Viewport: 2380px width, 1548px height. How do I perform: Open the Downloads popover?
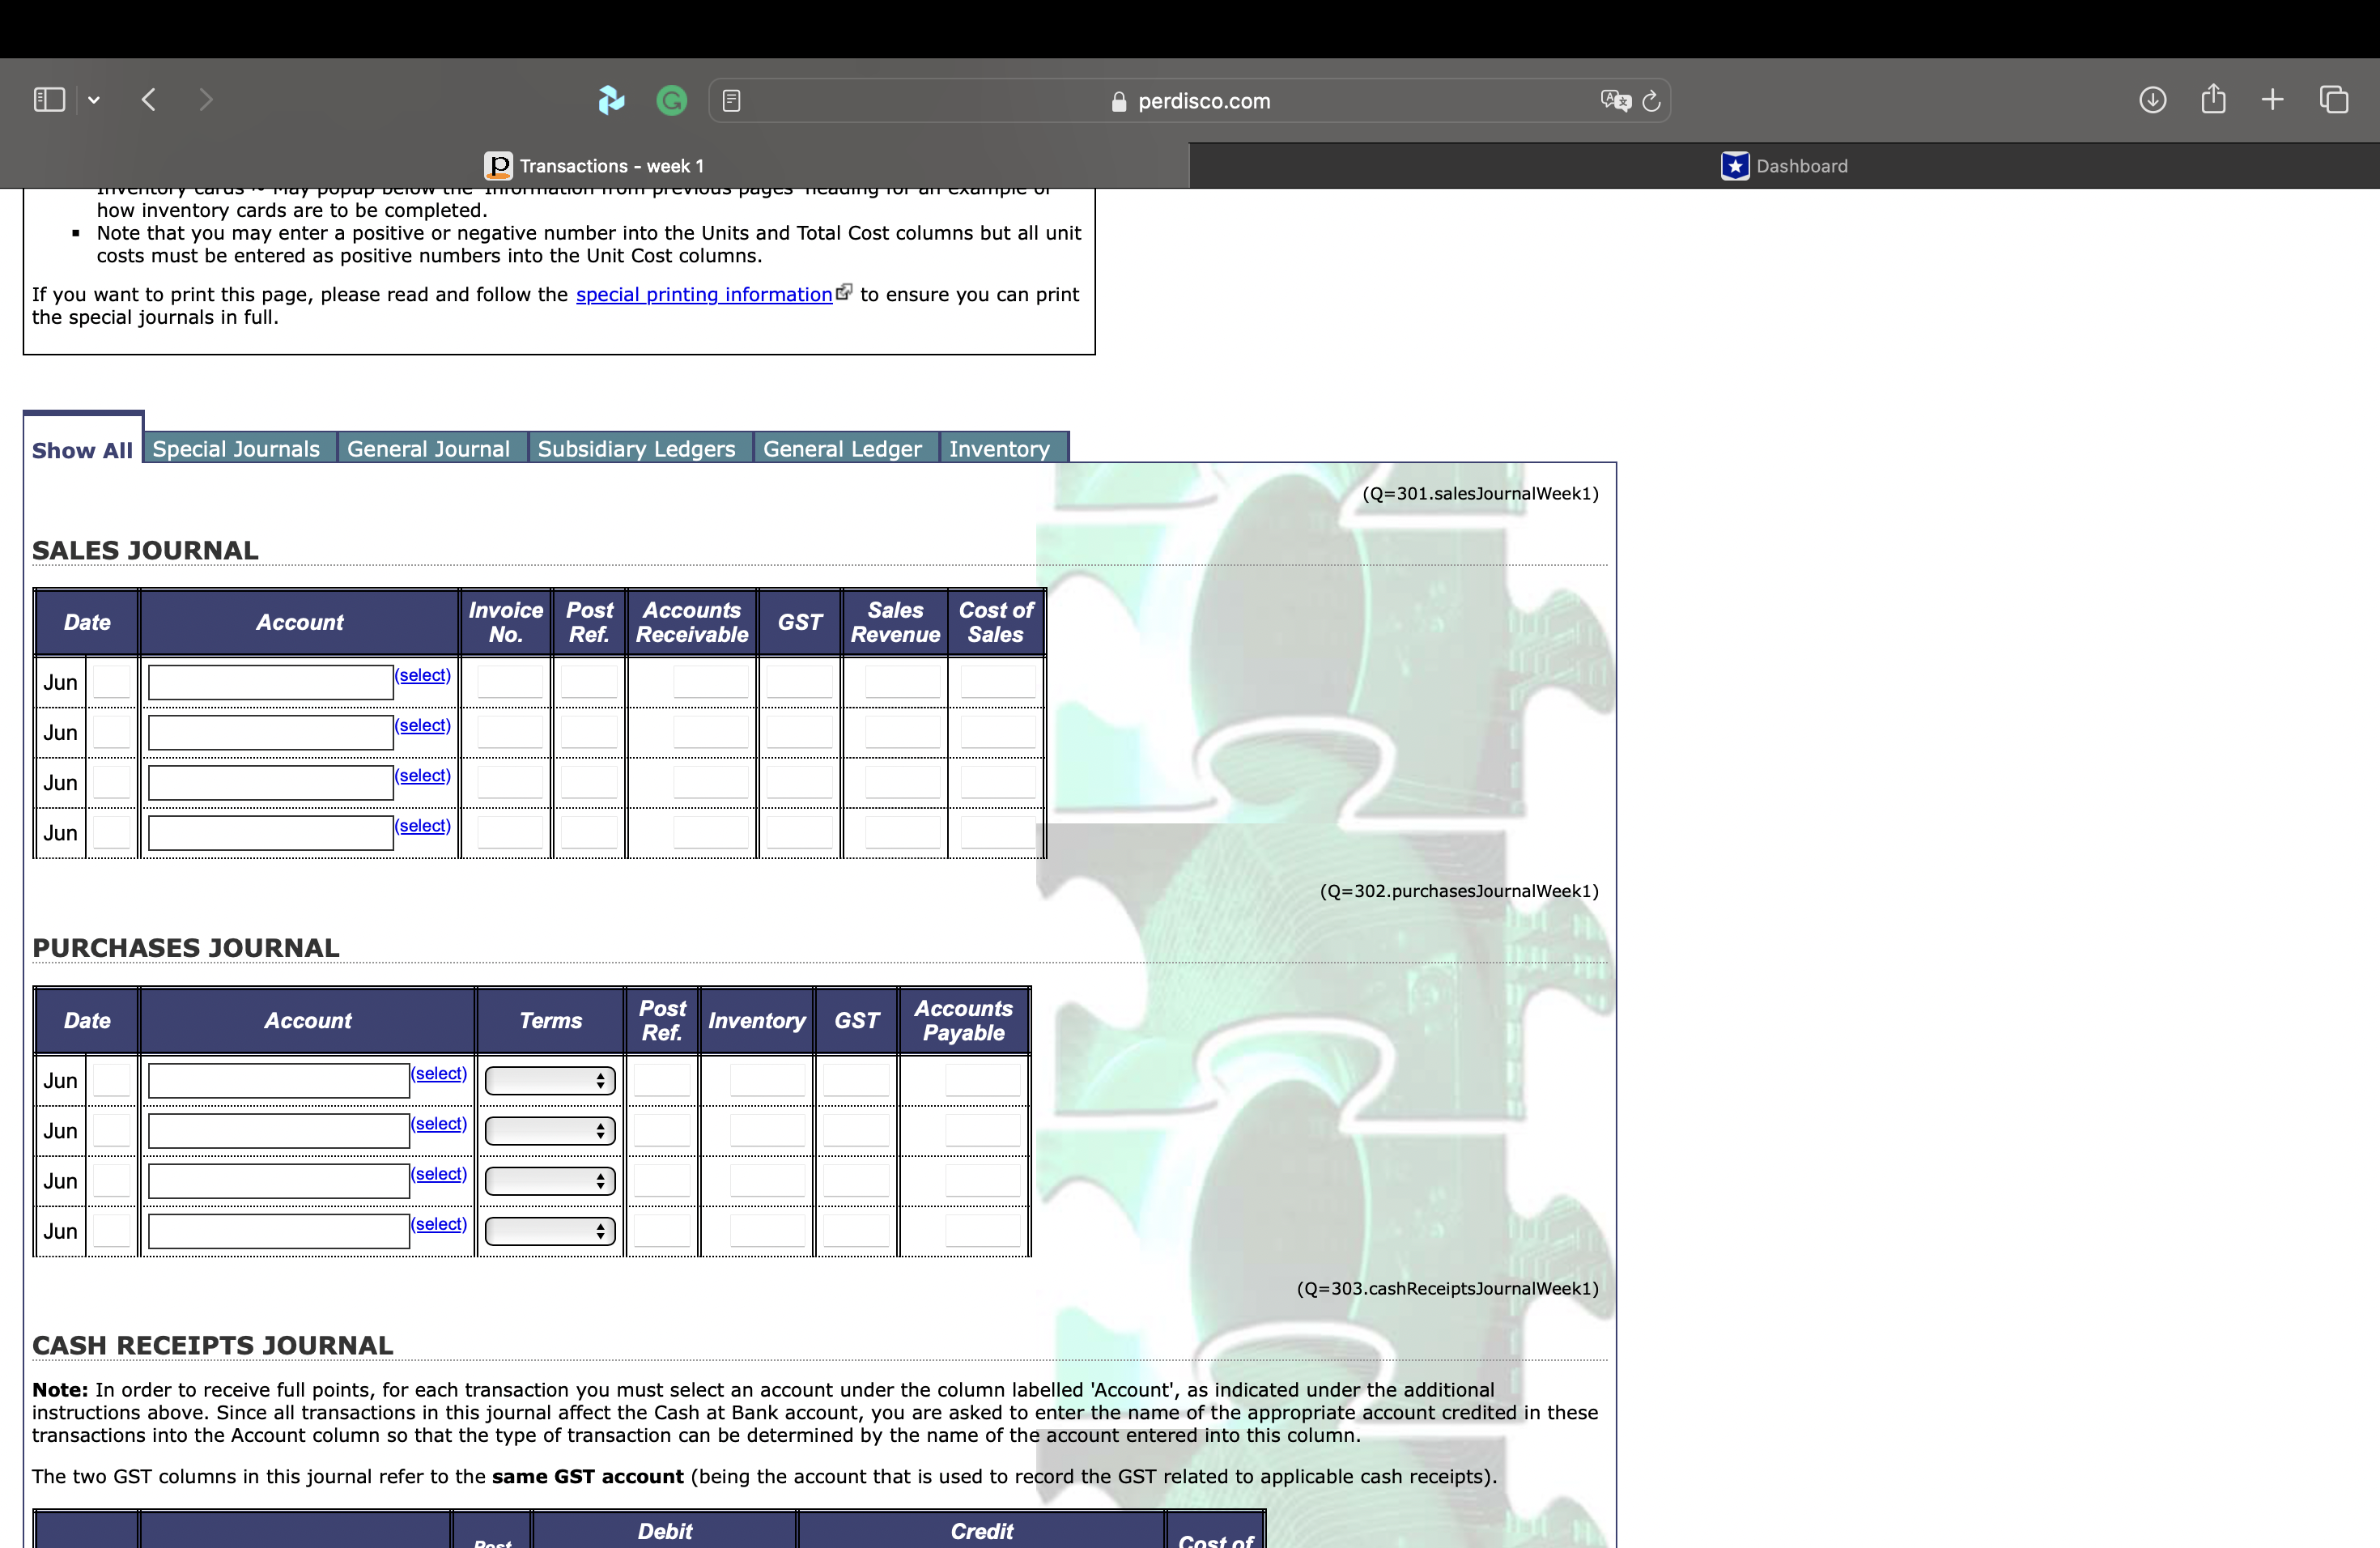click(2153, 99)
